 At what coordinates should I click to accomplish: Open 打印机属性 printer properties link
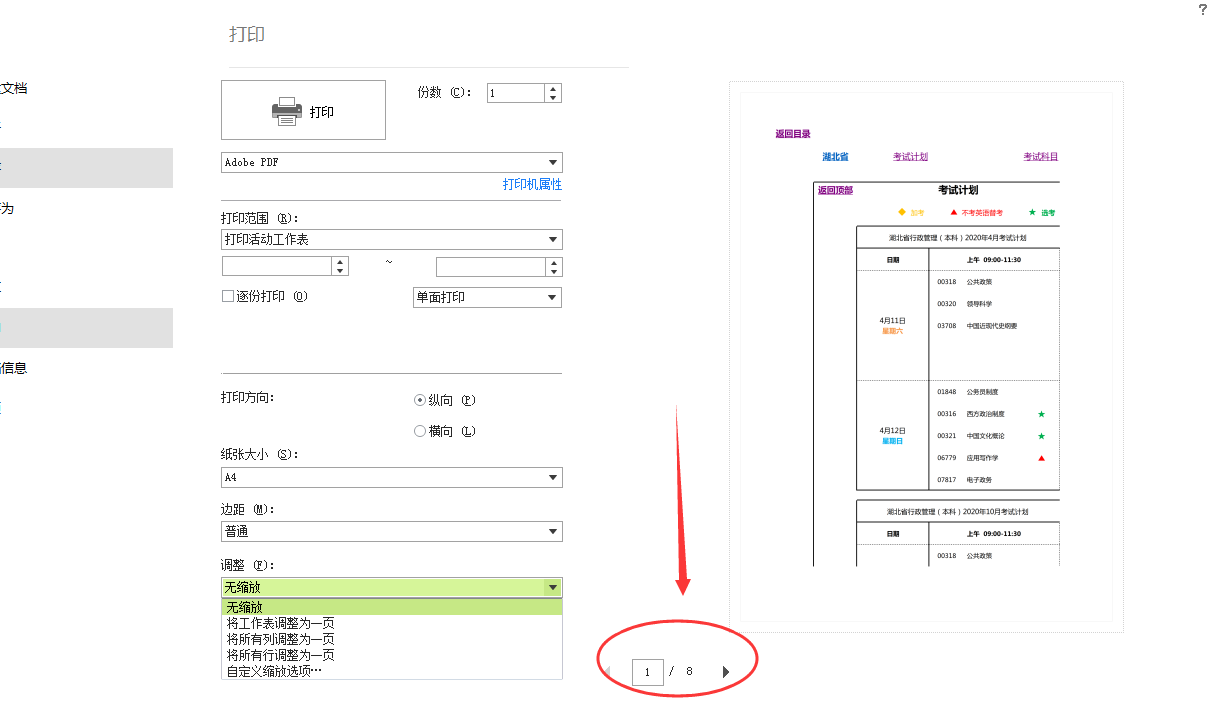[x=532, y=185]
